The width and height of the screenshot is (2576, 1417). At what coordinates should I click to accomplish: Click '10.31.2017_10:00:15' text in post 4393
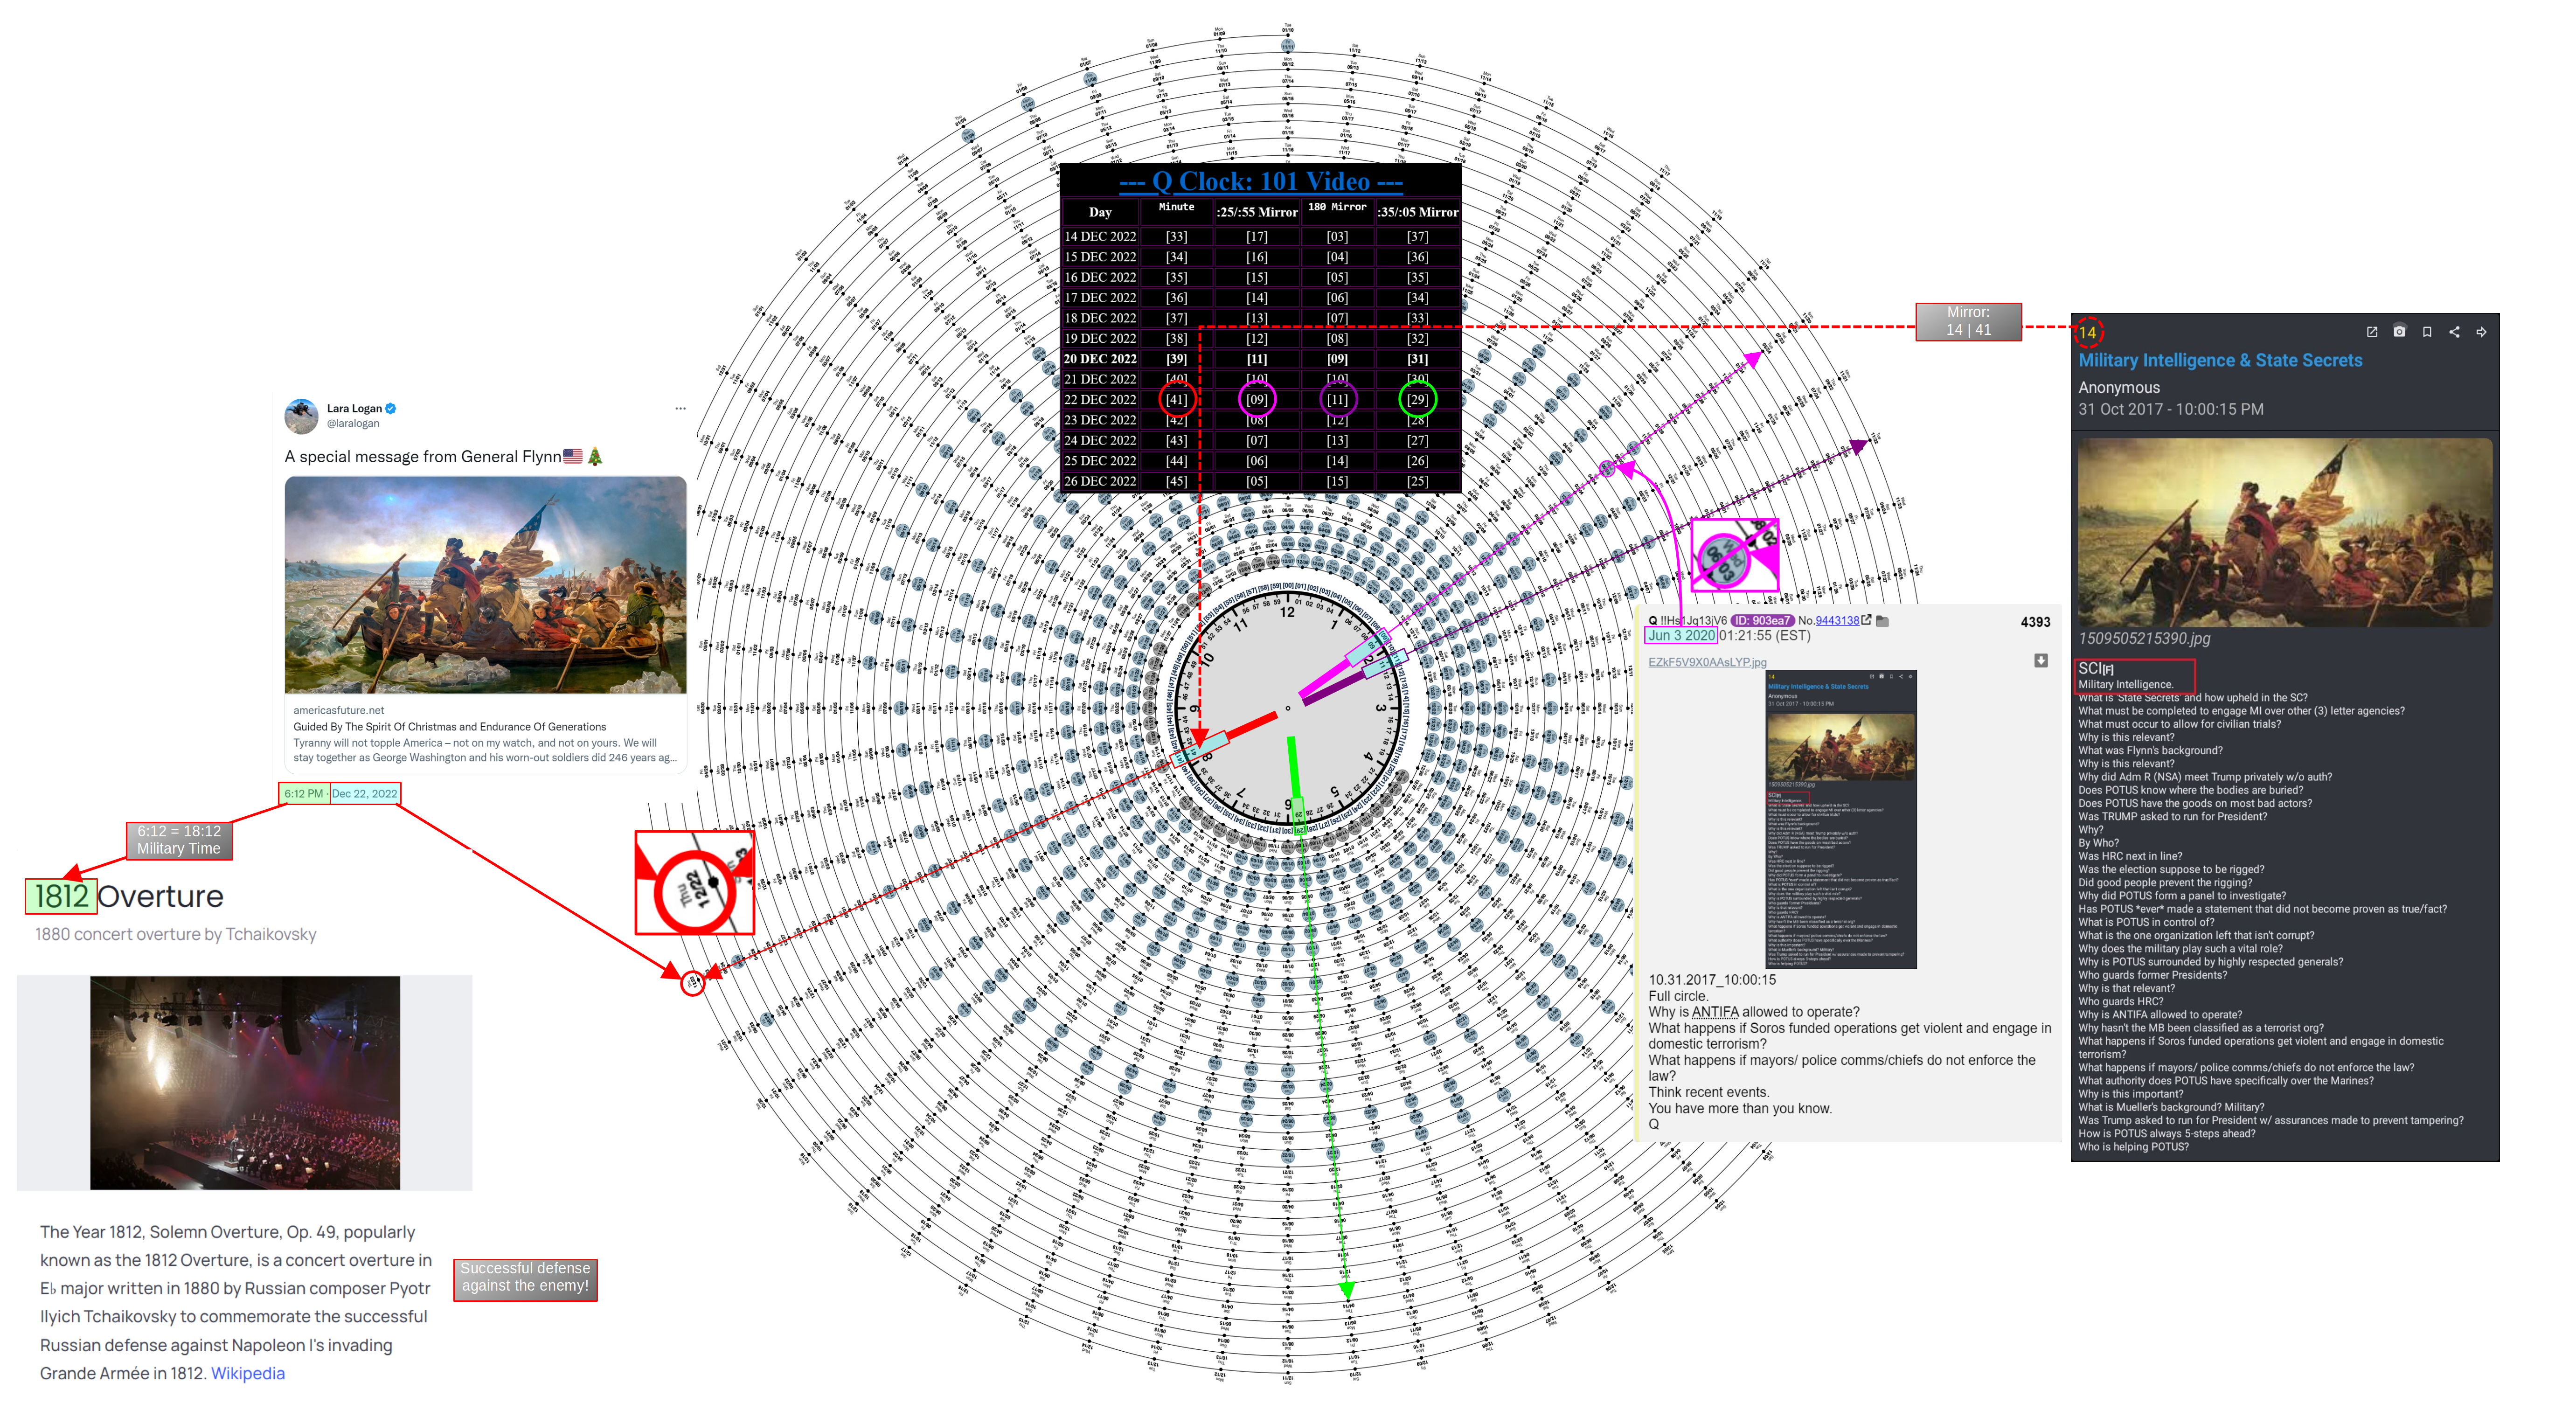(1712, 980)
